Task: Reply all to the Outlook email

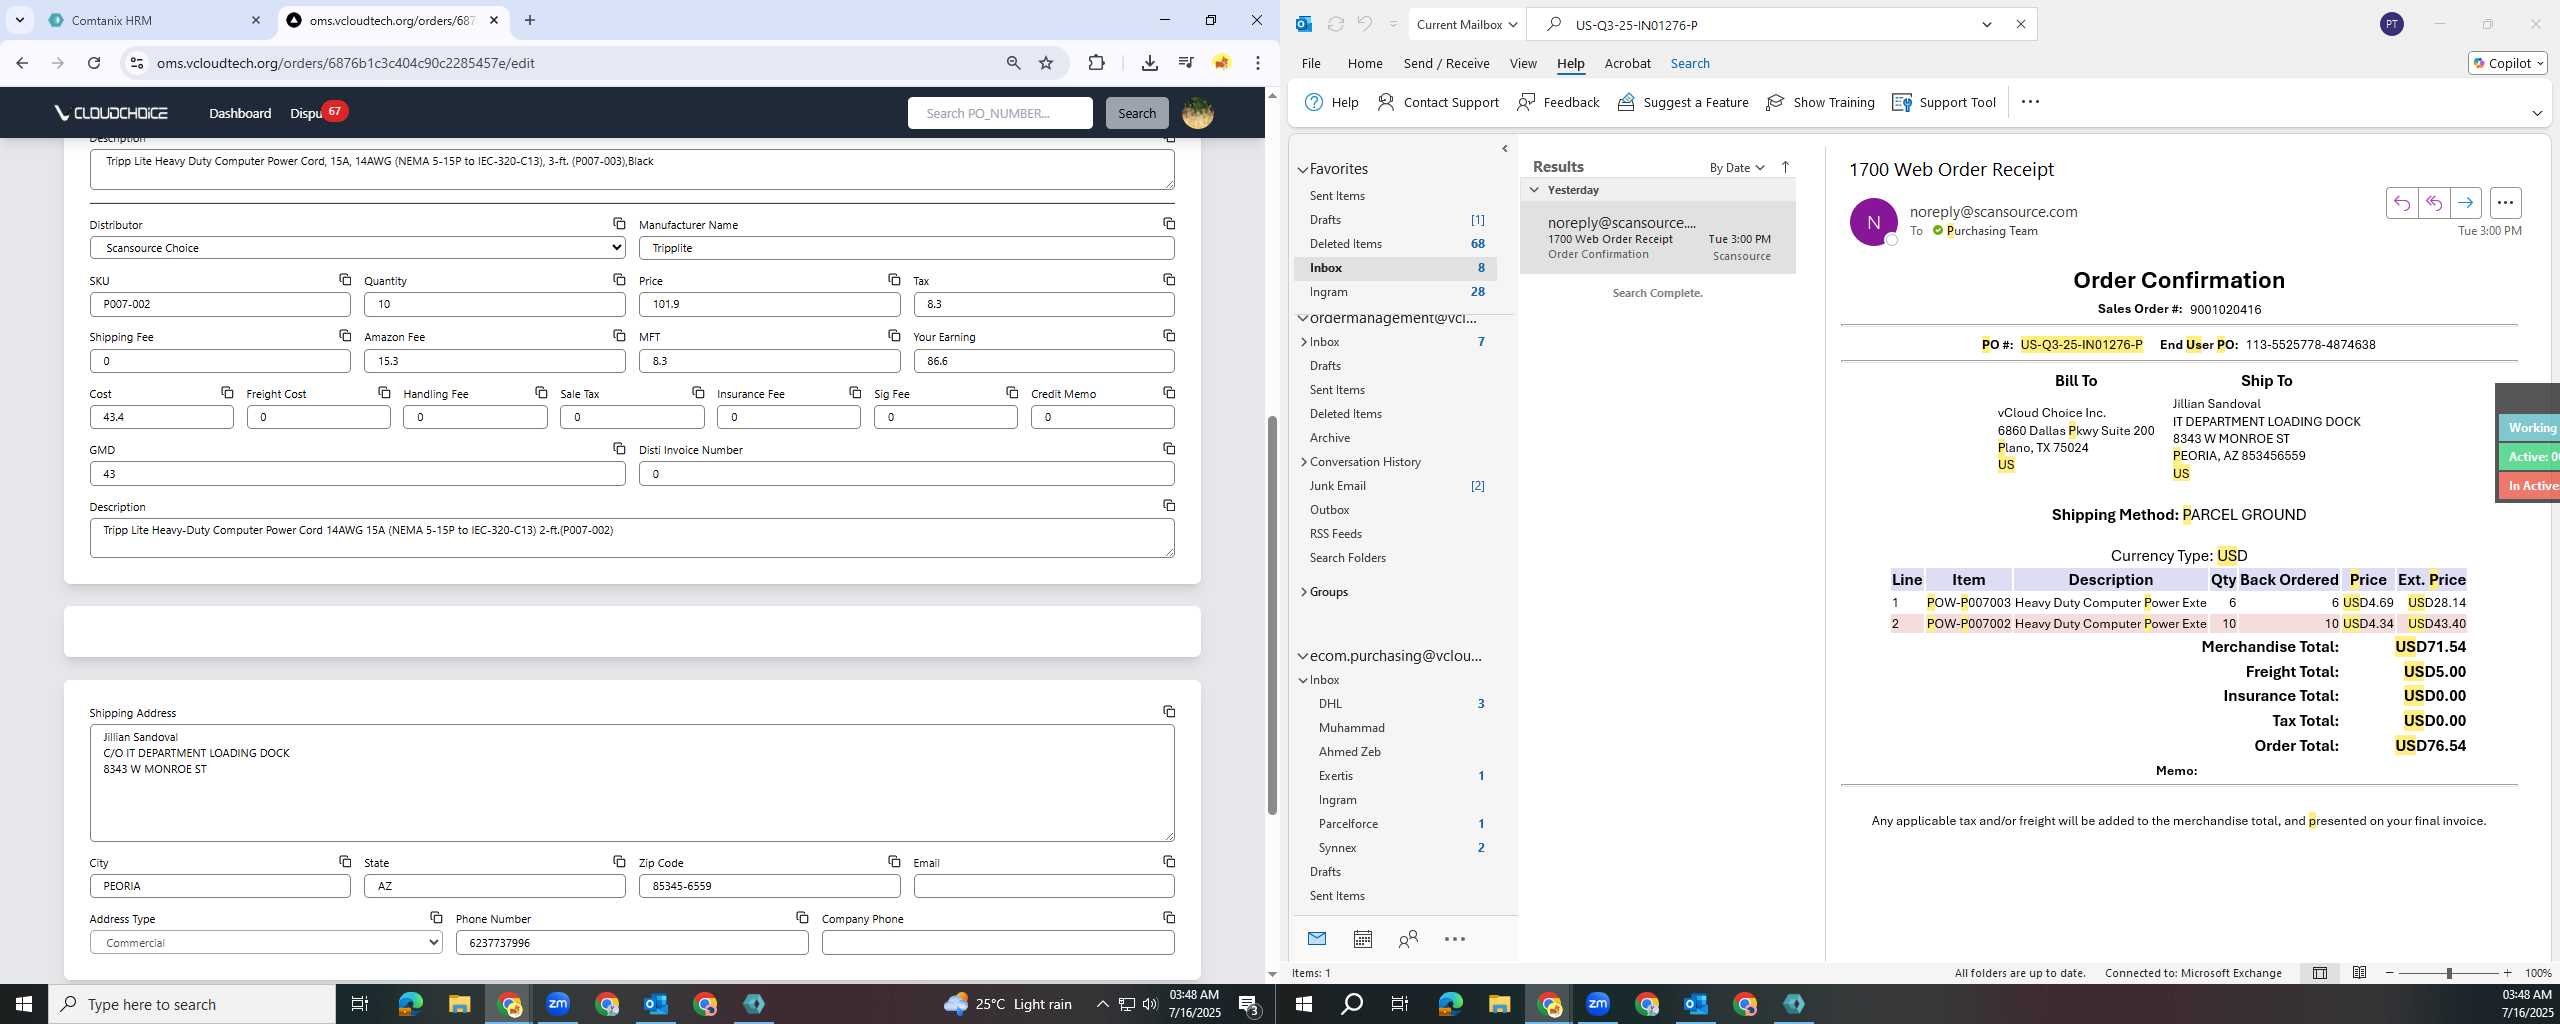Action: tap(2433, 203)
